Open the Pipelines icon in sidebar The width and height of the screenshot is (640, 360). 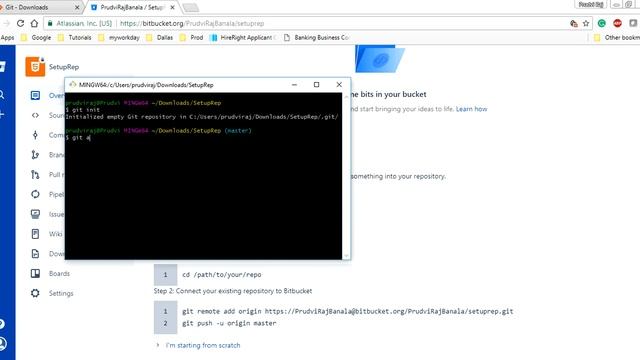point(36,194)
